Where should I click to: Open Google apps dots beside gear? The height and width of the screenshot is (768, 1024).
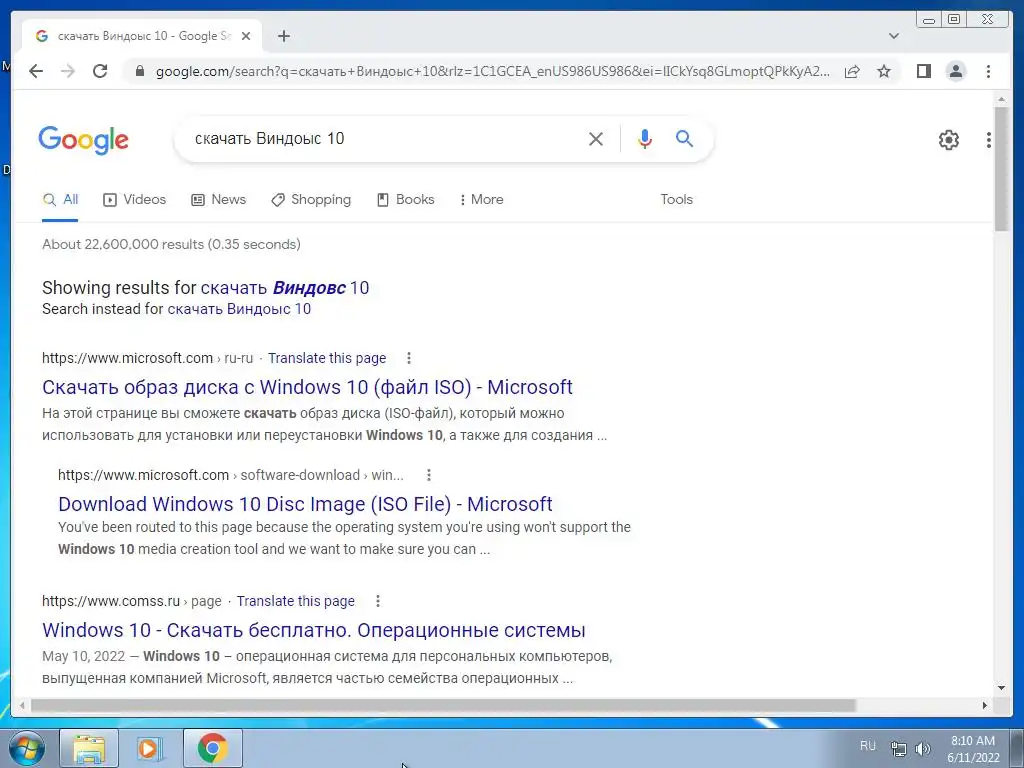point(989,139)
